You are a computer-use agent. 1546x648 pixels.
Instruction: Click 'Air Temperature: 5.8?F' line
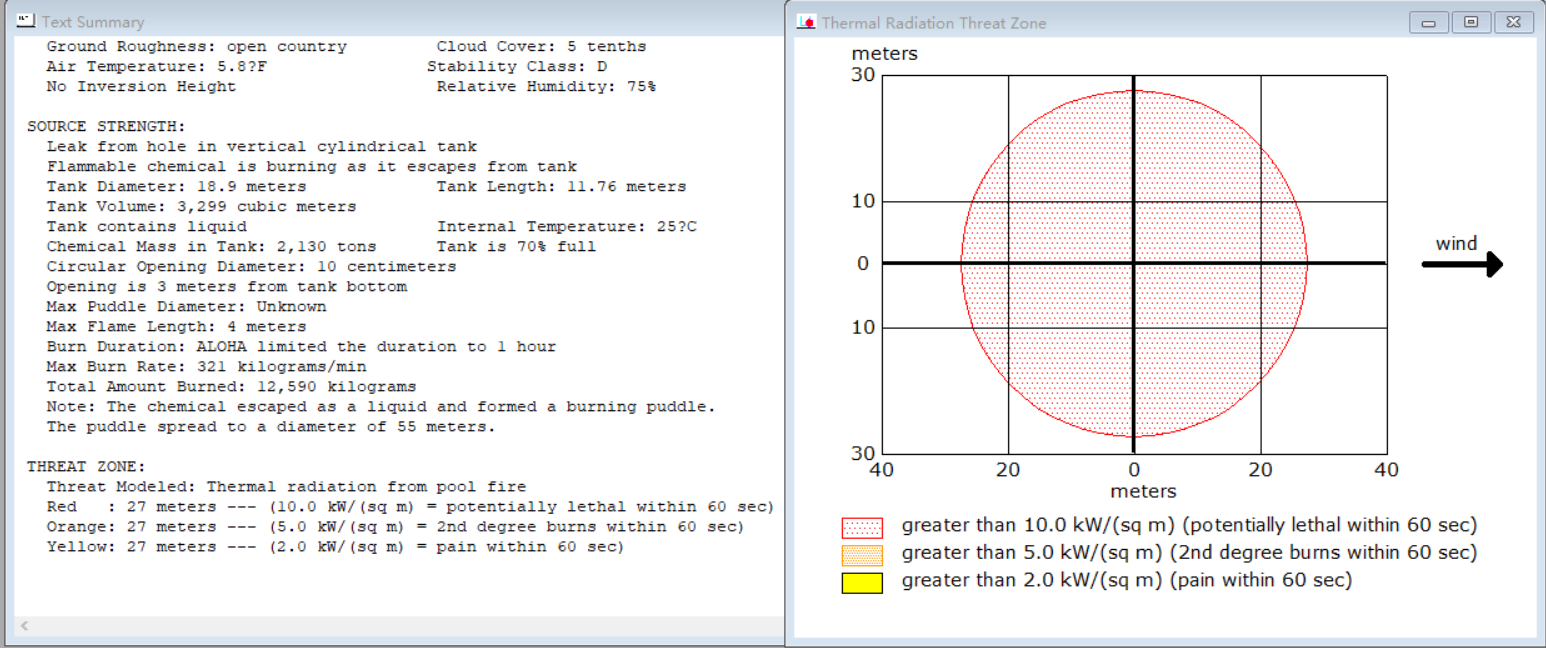pyautogui.click(x=156, y=67)
